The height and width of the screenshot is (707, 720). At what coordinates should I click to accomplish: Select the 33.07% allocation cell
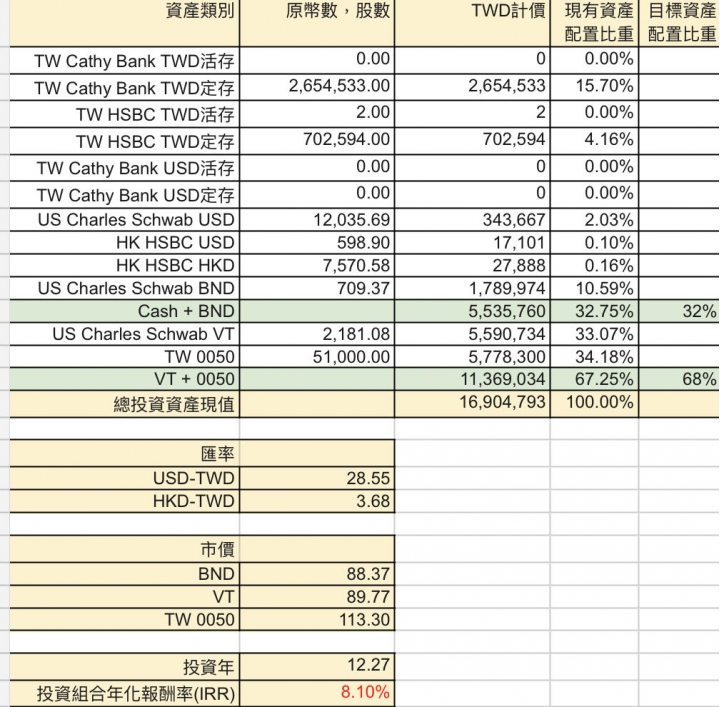(594, 334)
